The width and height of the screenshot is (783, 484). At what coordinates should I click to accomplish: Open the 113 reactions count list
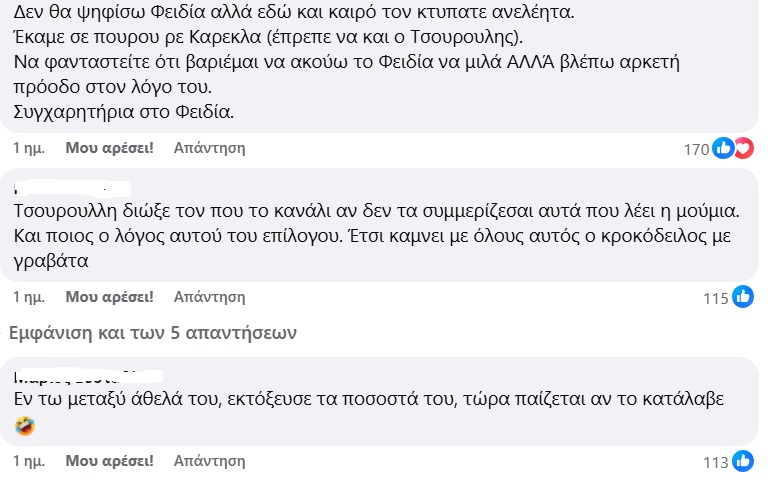717,463
